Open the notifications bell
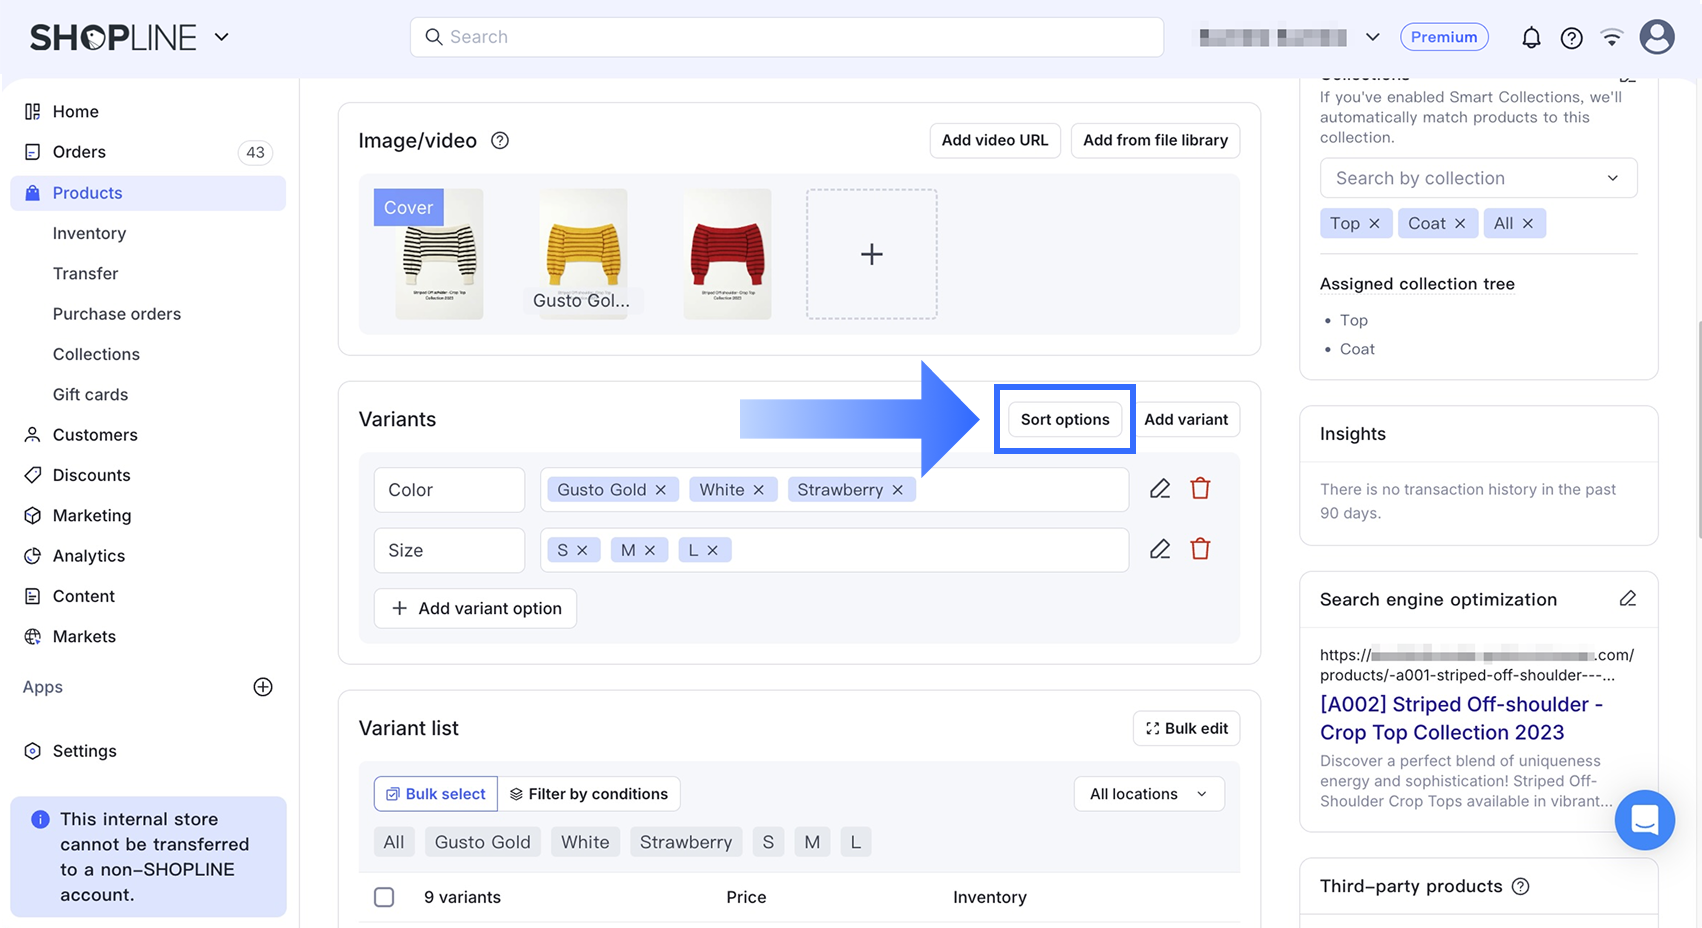 click(x=1531, y=38)
